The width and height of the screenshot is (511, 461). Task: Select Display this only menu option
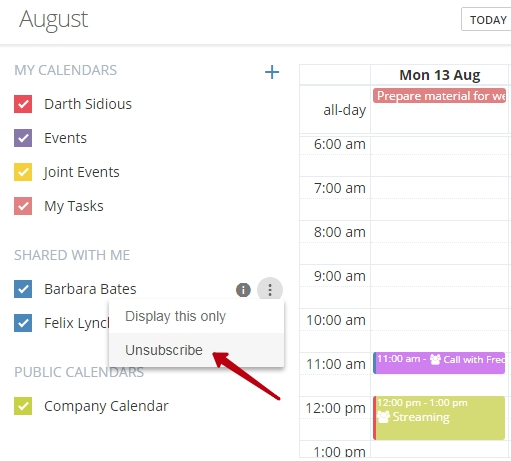point(197,316)
